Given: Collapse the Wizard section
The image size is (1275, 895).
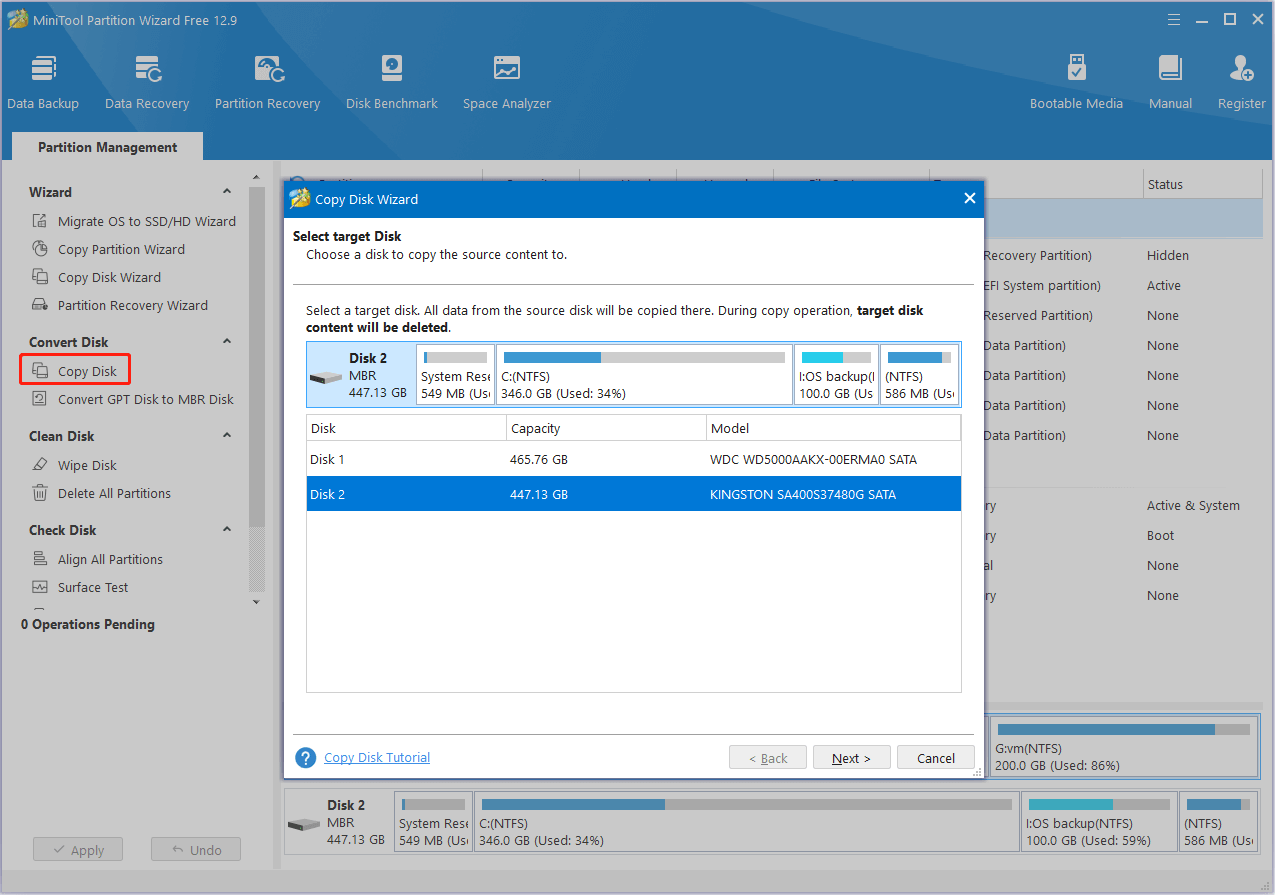Looking at the screenshot, I should (227, 192).
